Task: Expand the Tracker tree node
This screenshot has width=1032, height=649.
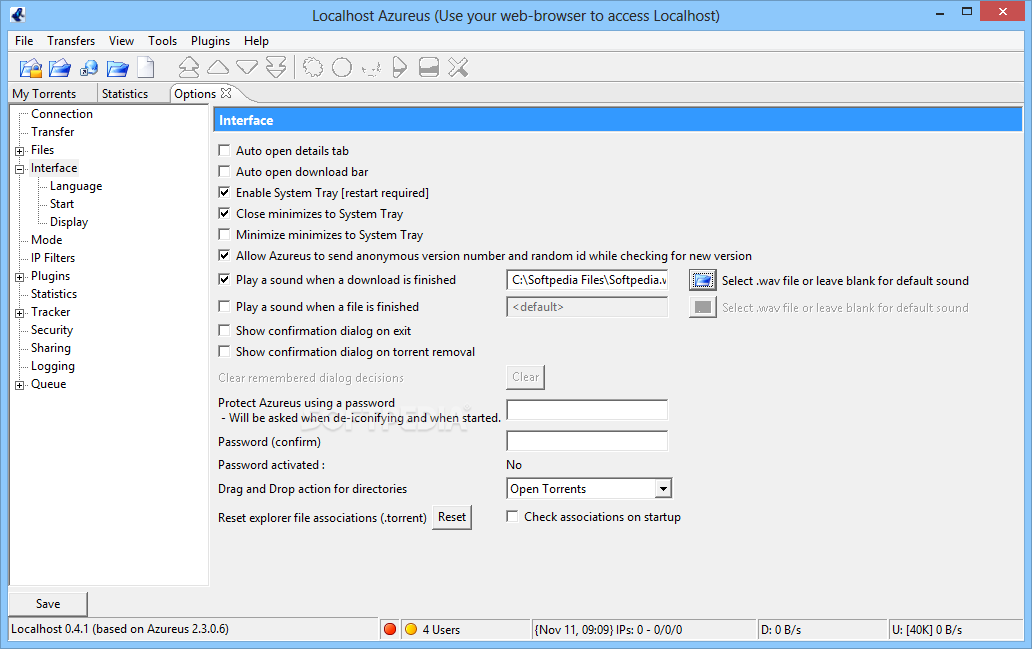Action: [20, 313]
